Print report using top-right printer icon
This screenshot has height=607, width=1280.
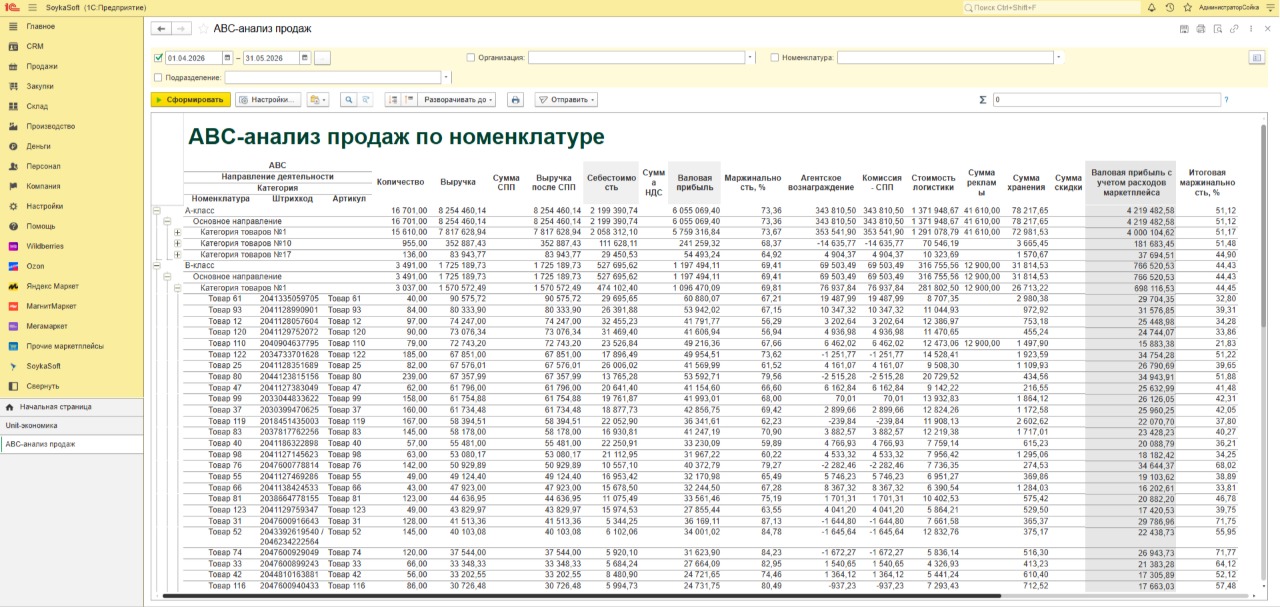click(1201, 29)
